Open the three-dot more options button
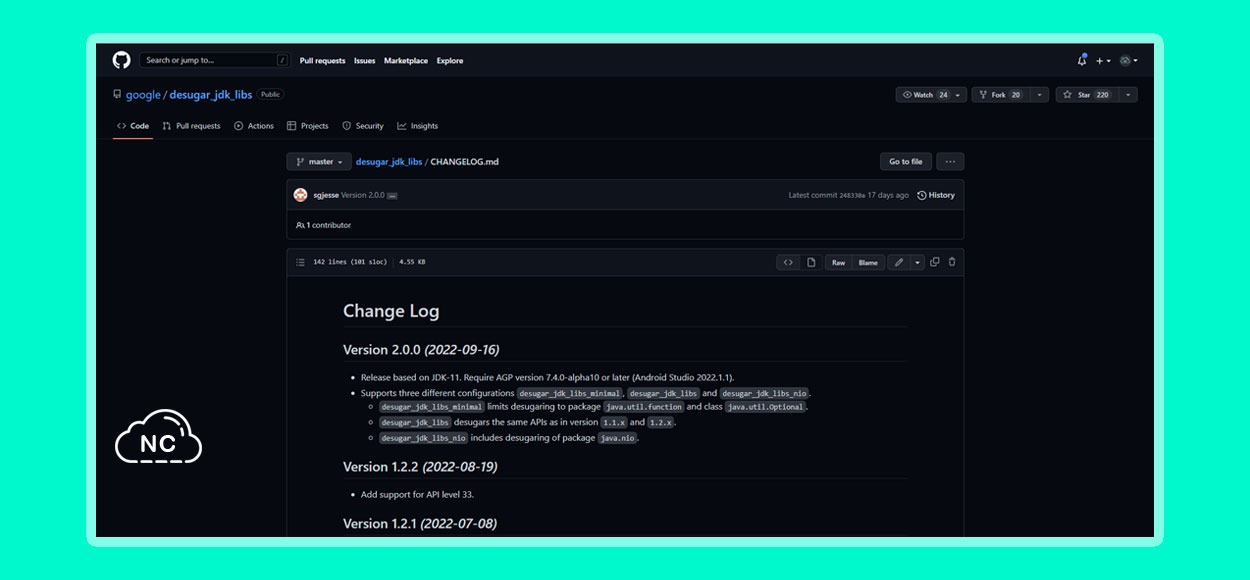 (950, 162)
